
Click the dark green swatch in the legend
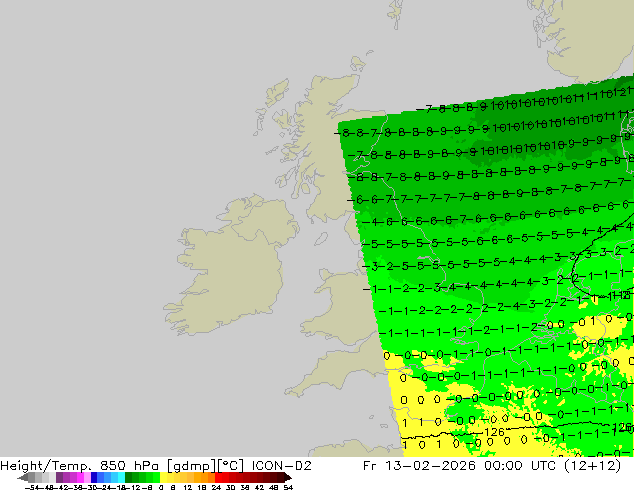click(129, 477)
